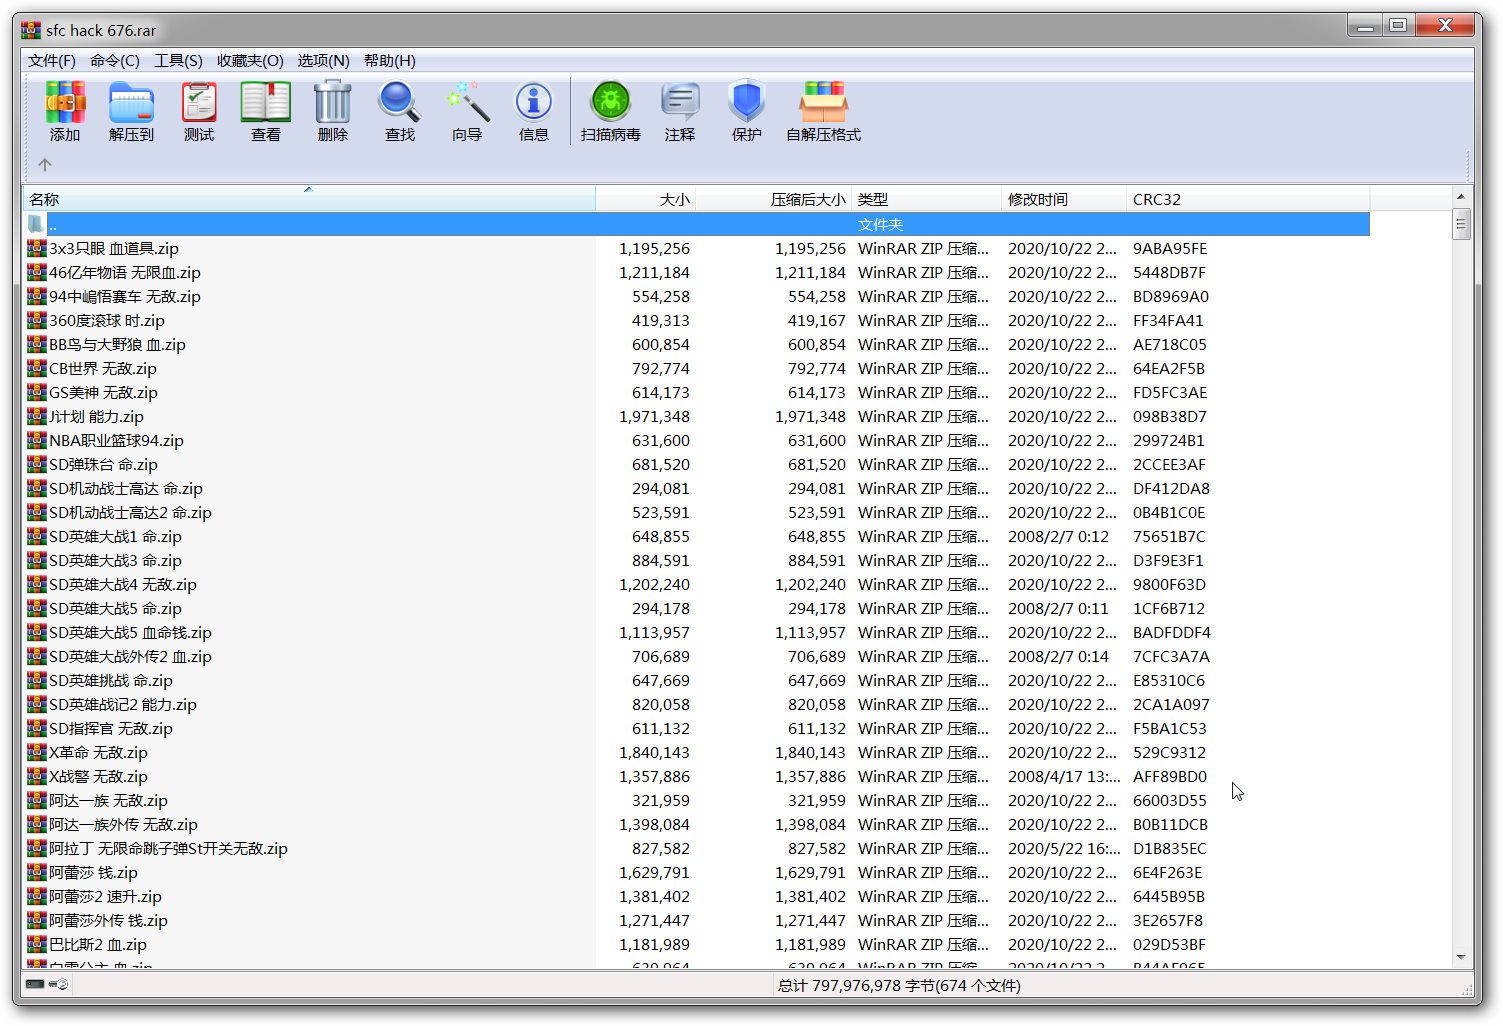Click the WinRAR icon in title bar
Screen dimensions: 1503x1026
[x=31, y=30]
